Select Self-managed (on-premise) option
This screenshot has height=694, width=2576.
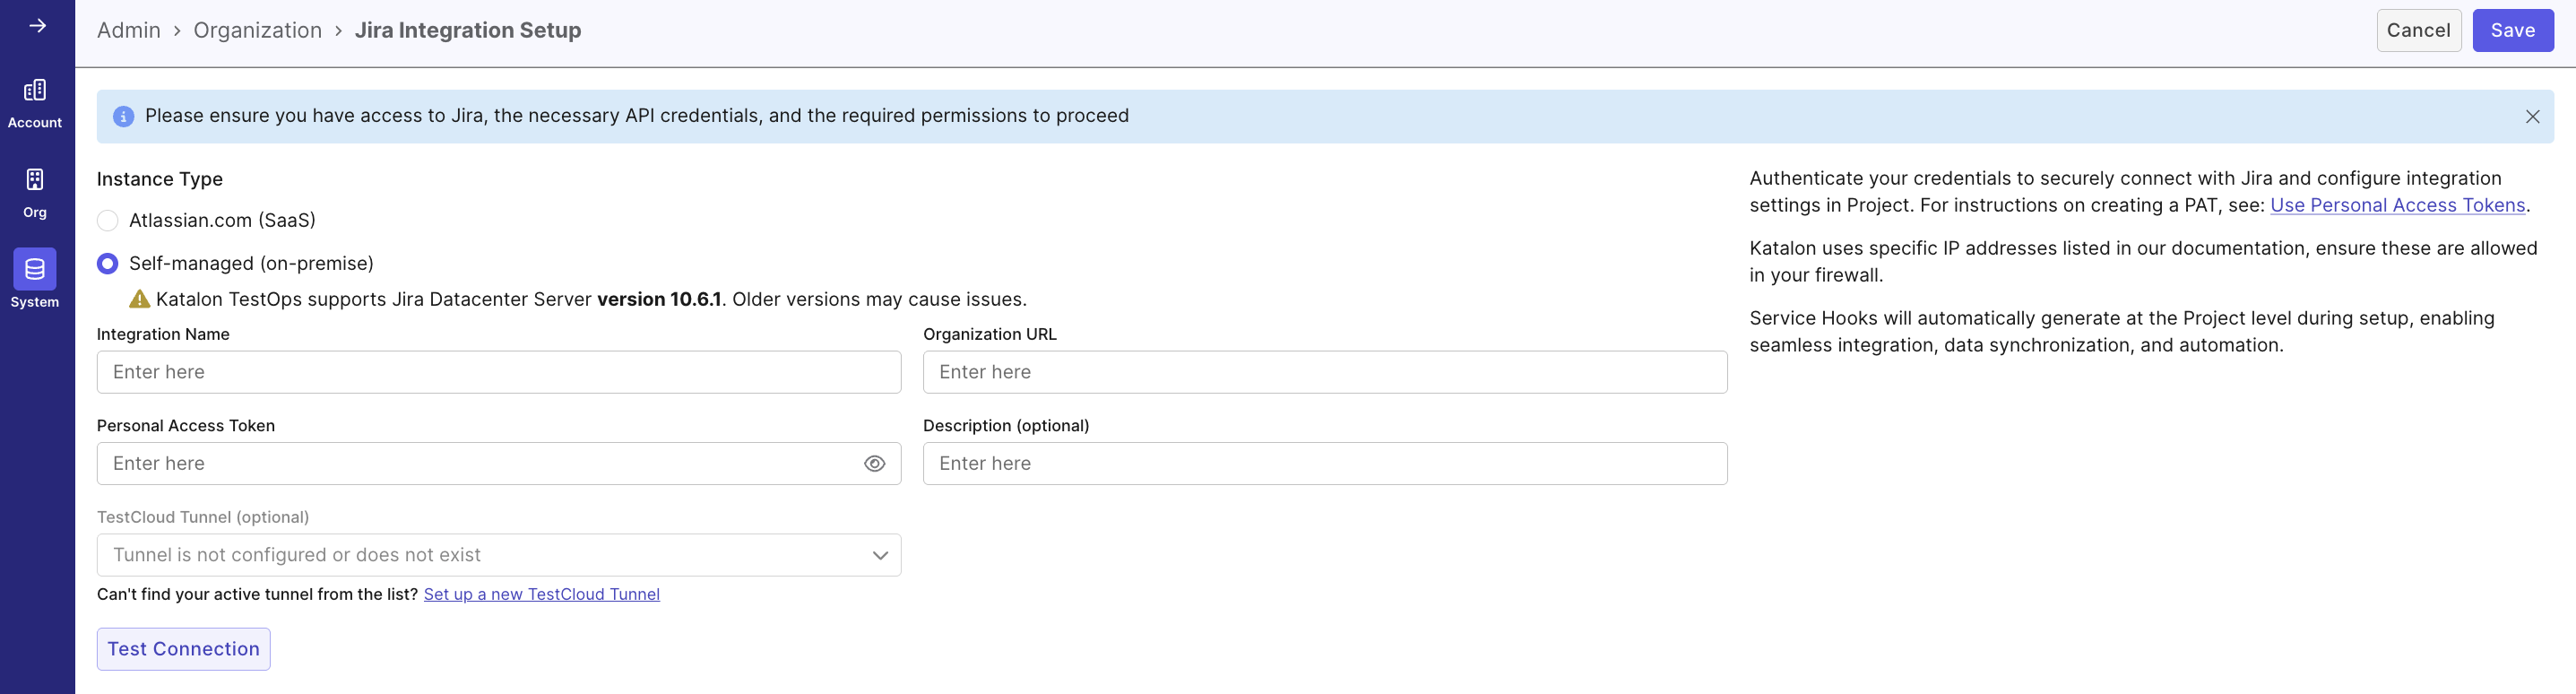click(x=108, y=264)
